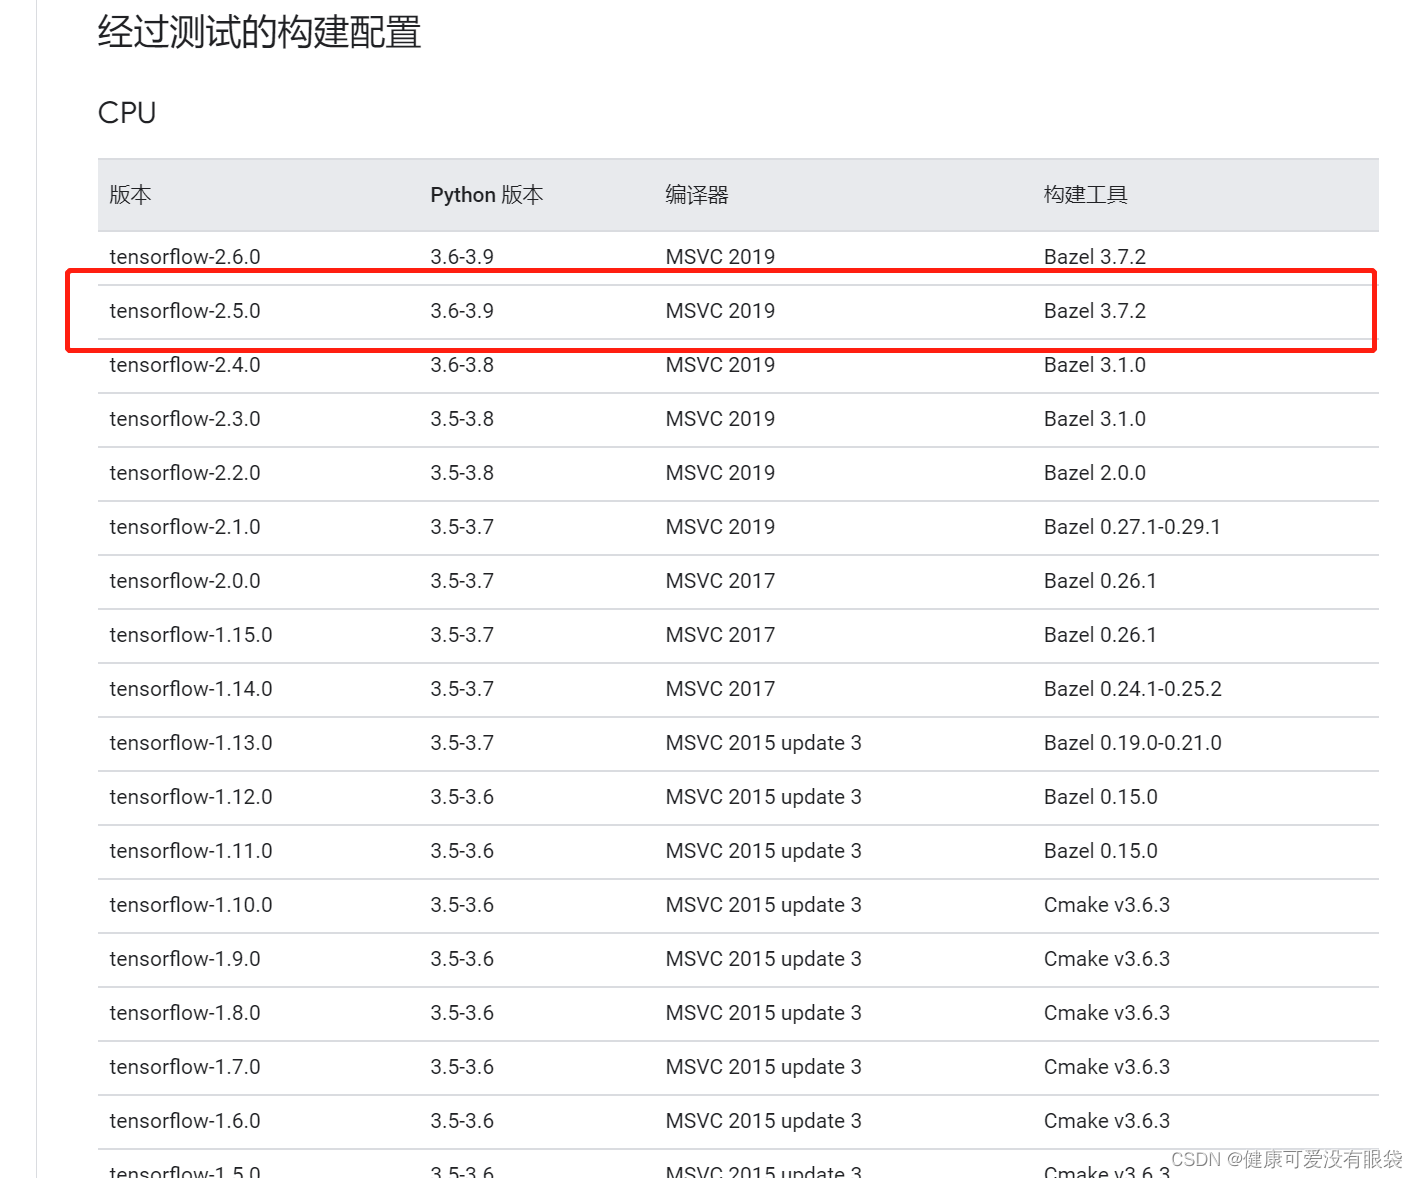Click the Bazel 0.19.0-0.21.0 cell
1417x1178 pixels.
(1133, 743)
